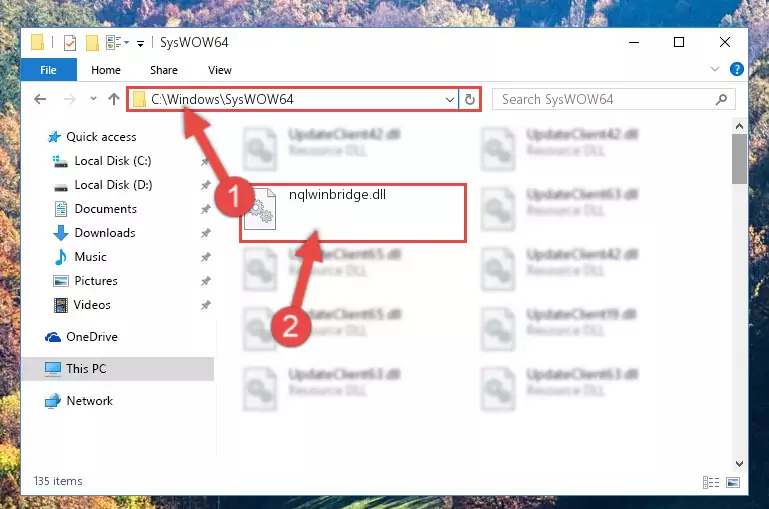Switch to the View ribbon tab
Screen dimensions: 769x509
tap(220, 70)
